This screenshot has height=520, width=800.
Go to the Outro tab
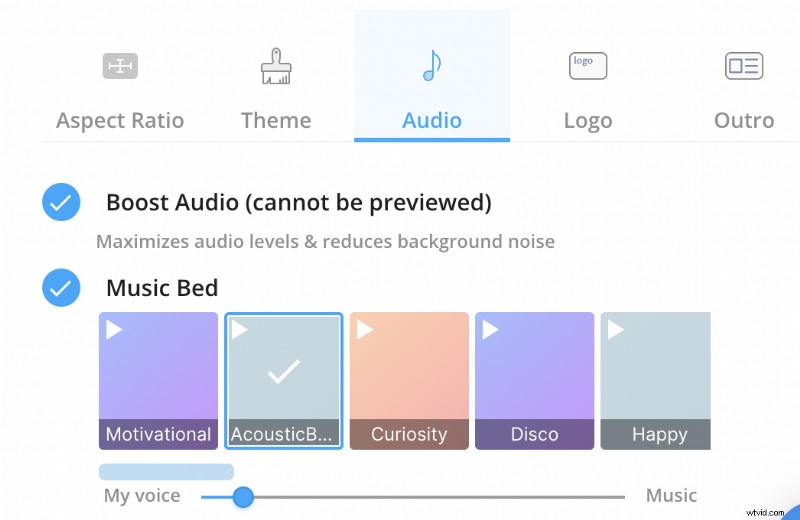coord(744,121)
